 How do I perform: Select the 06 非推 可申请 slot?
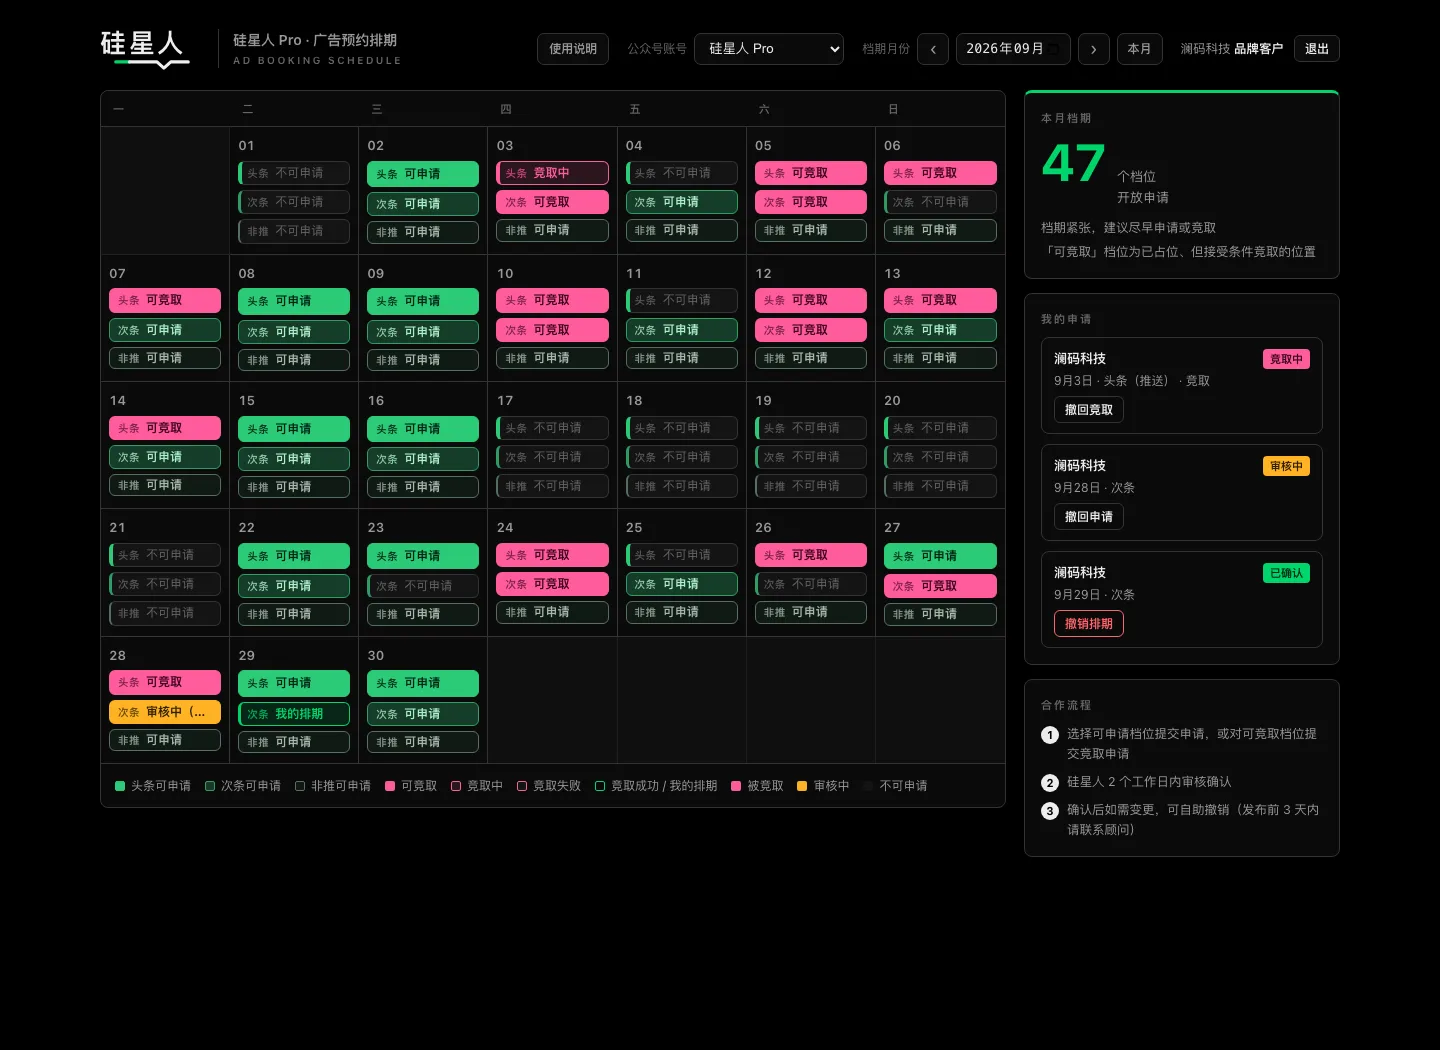[940, 230]
